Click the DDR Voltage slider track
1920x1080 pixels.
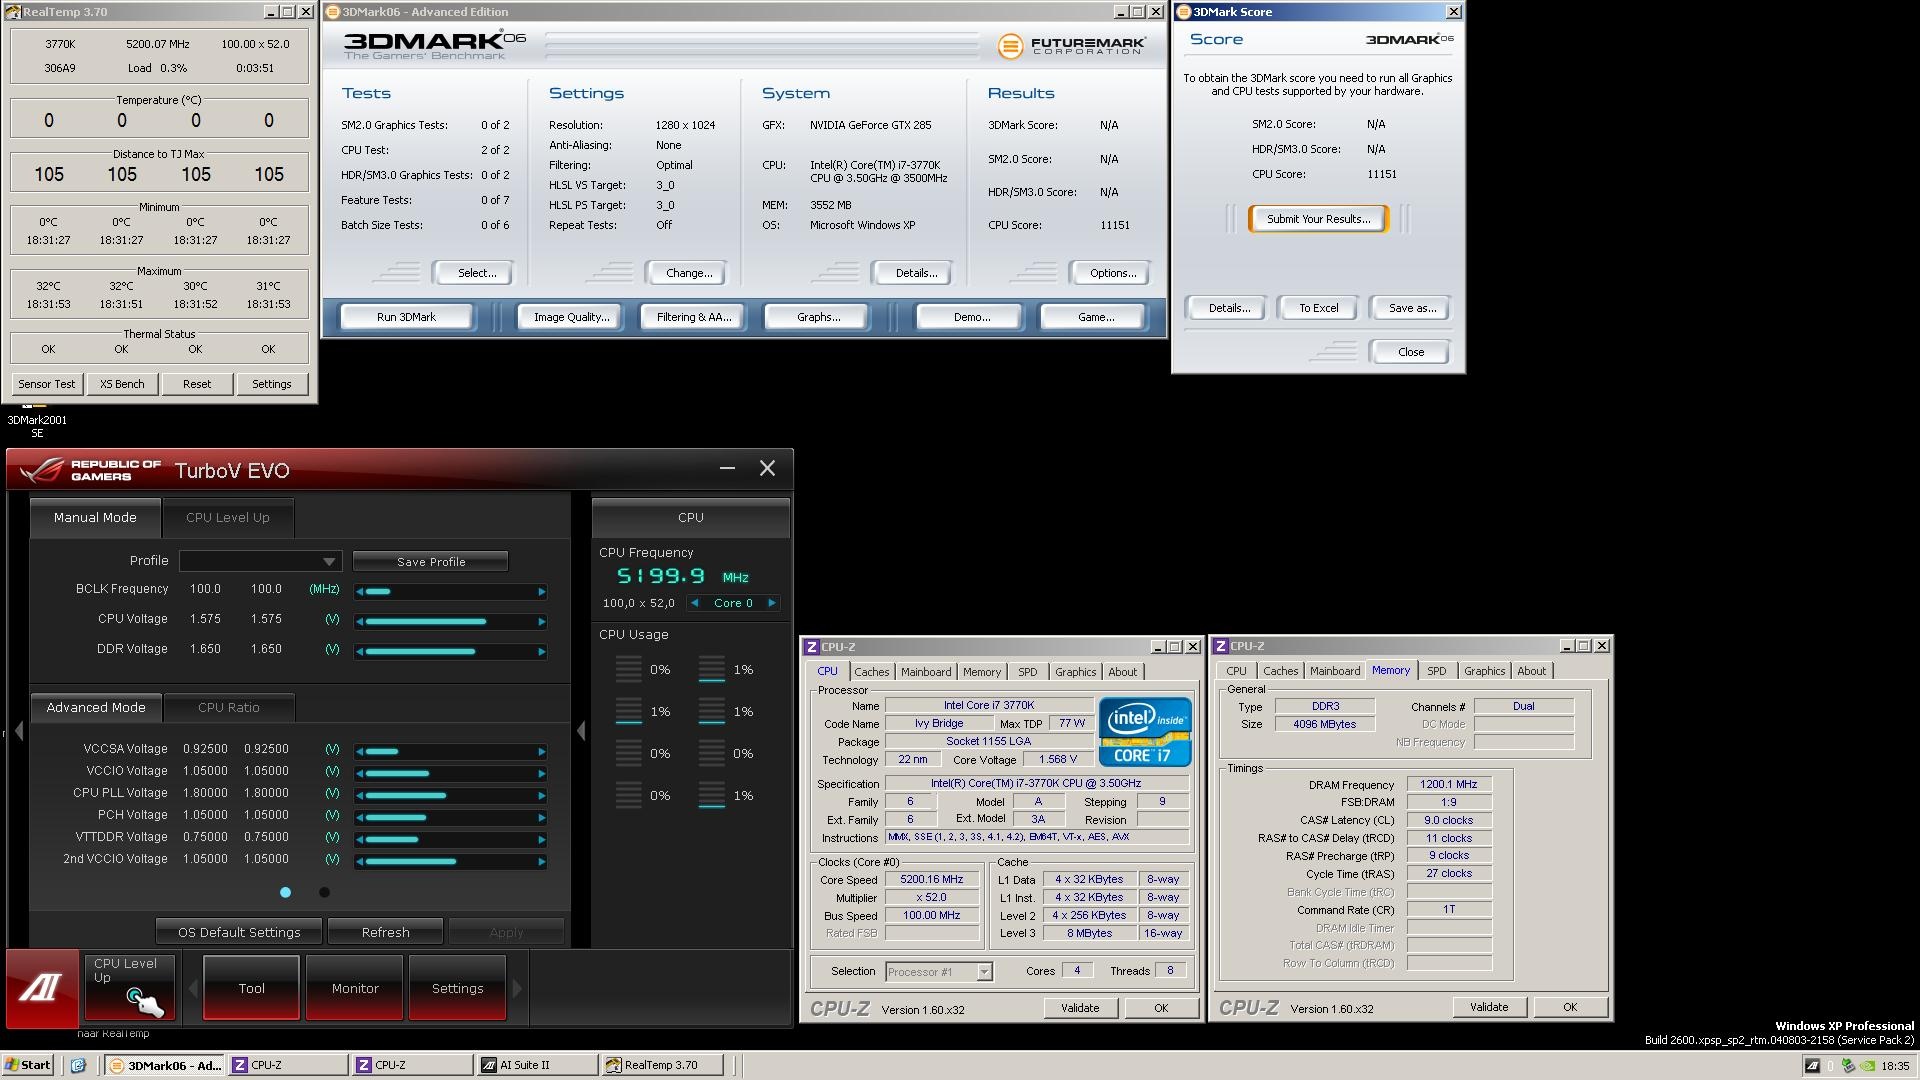pyautogui.click(x=450, y=652)
